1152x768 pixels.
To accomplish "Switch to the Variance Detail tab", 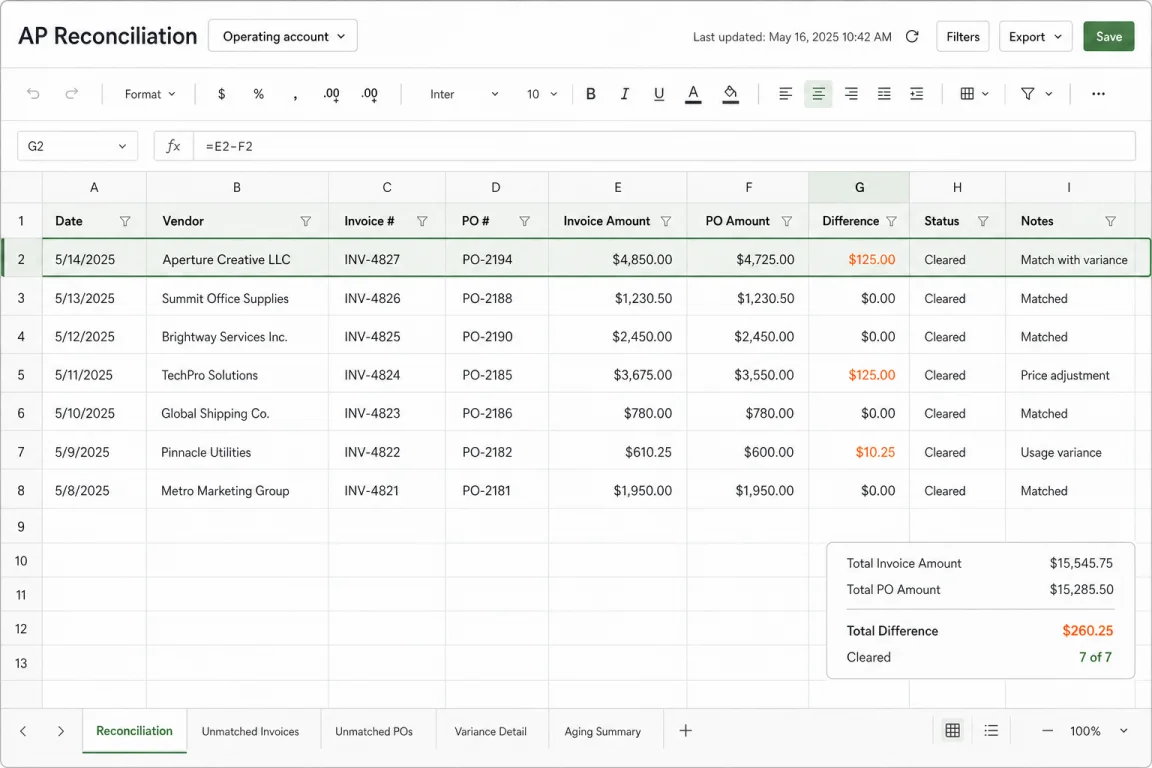I will (491, 731).
